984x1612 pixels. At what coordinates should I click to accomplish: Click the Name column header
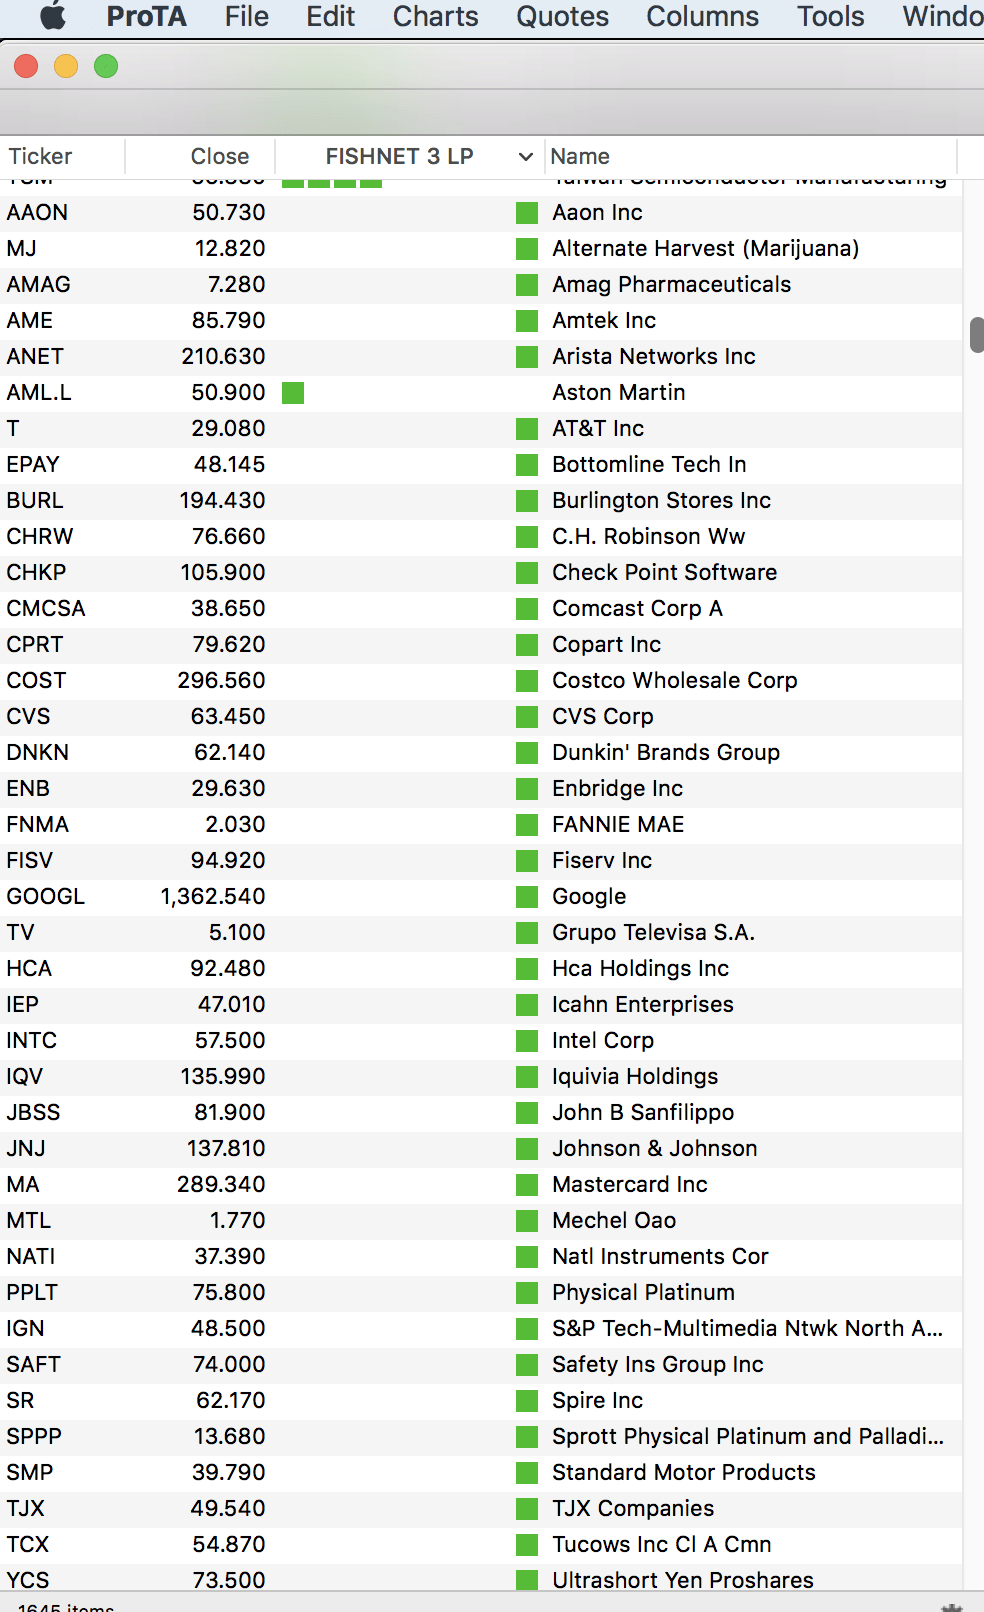tap(580, 157)
